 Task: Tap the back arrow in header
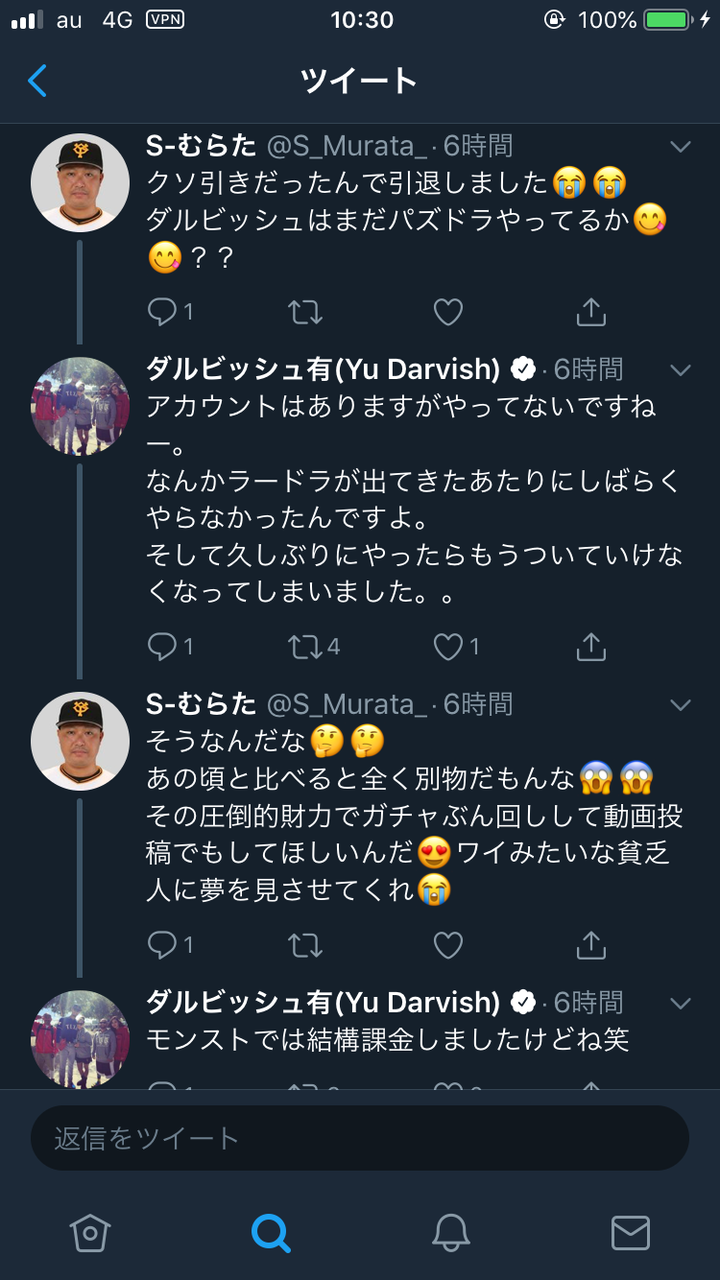[x=37, y=80]
